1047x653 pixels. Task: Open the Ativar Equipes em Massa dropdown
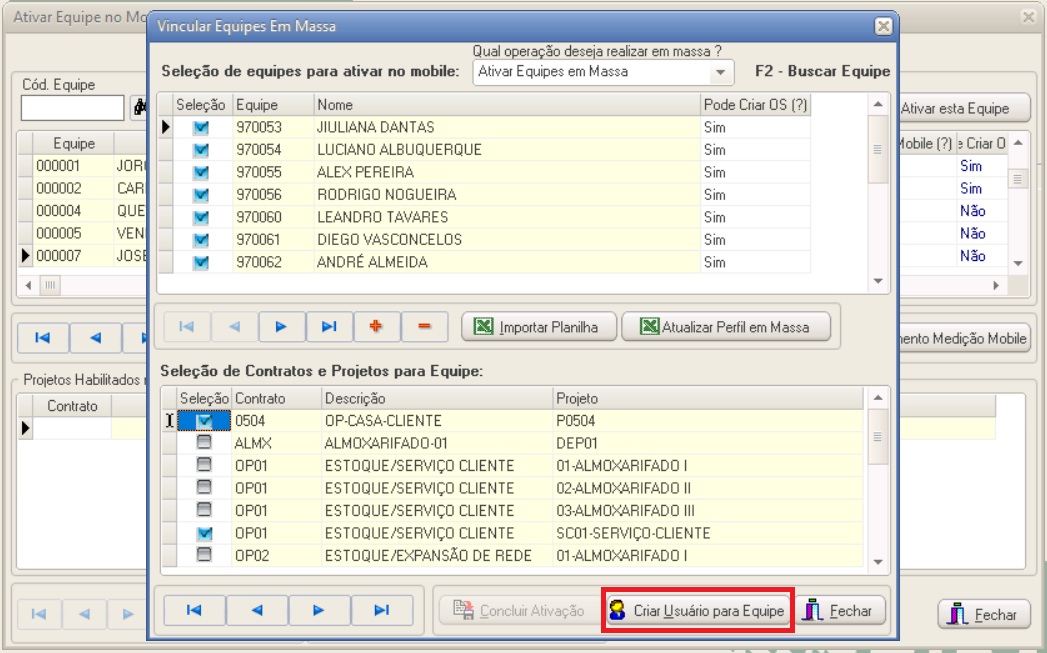tap(720, 72)
